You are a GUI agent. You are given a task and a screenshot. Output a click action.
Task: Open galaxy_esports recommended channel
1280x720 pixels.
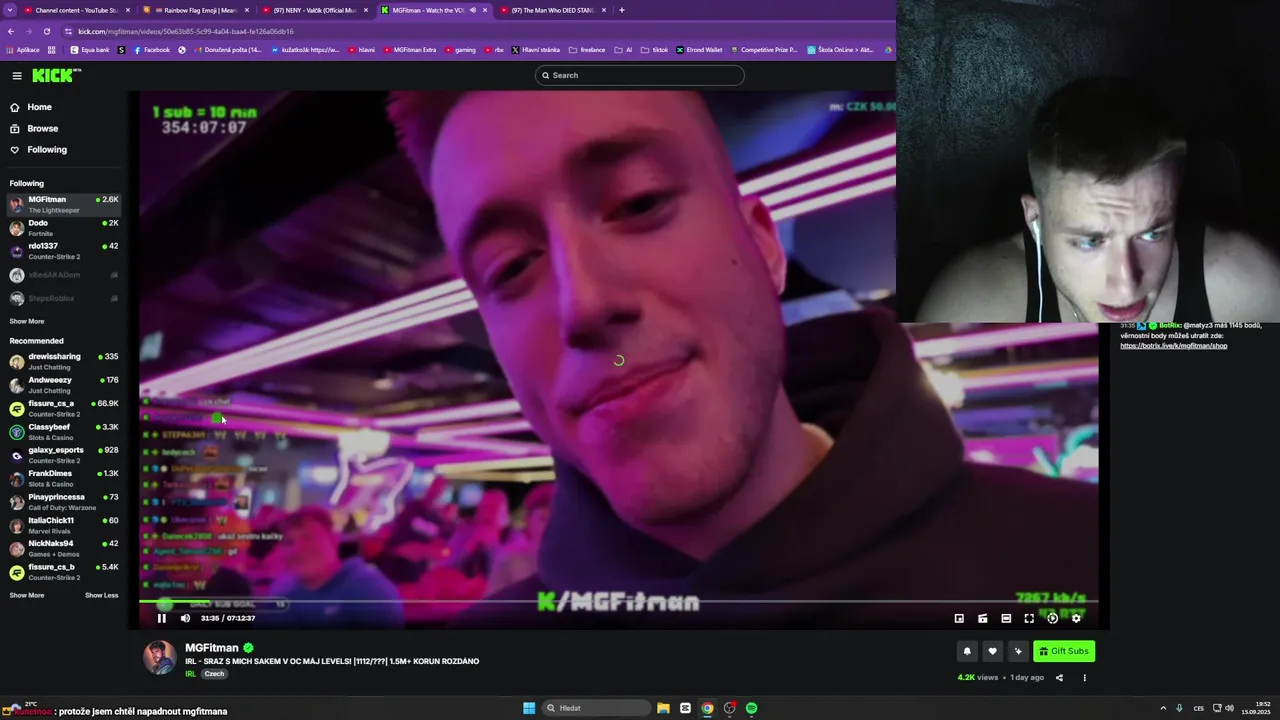64,455
